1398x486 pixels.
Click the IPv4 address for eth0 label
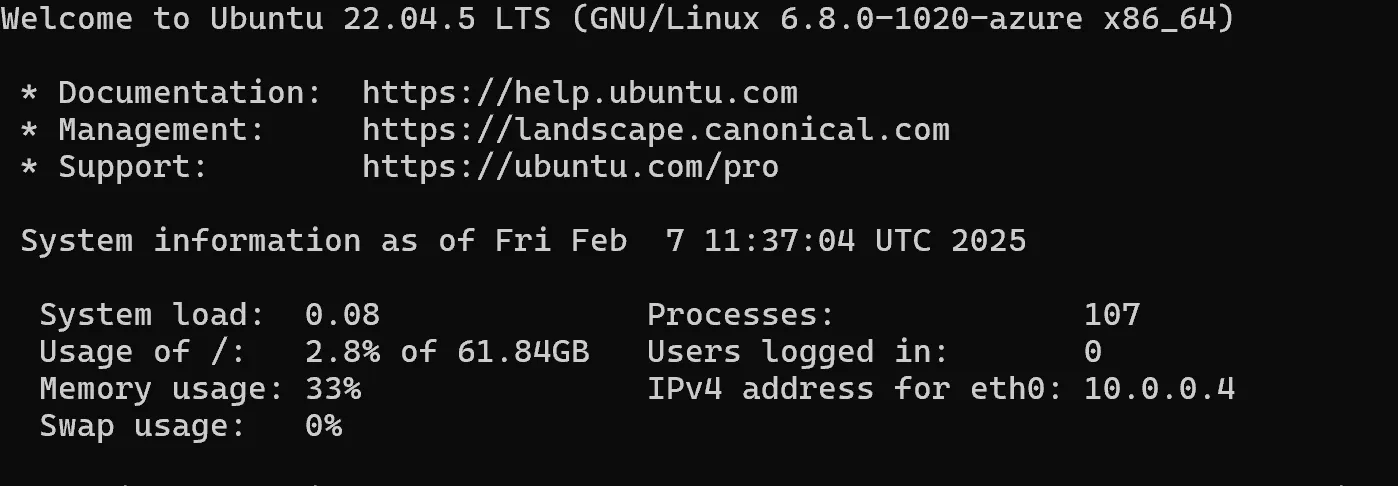[854, 389]
